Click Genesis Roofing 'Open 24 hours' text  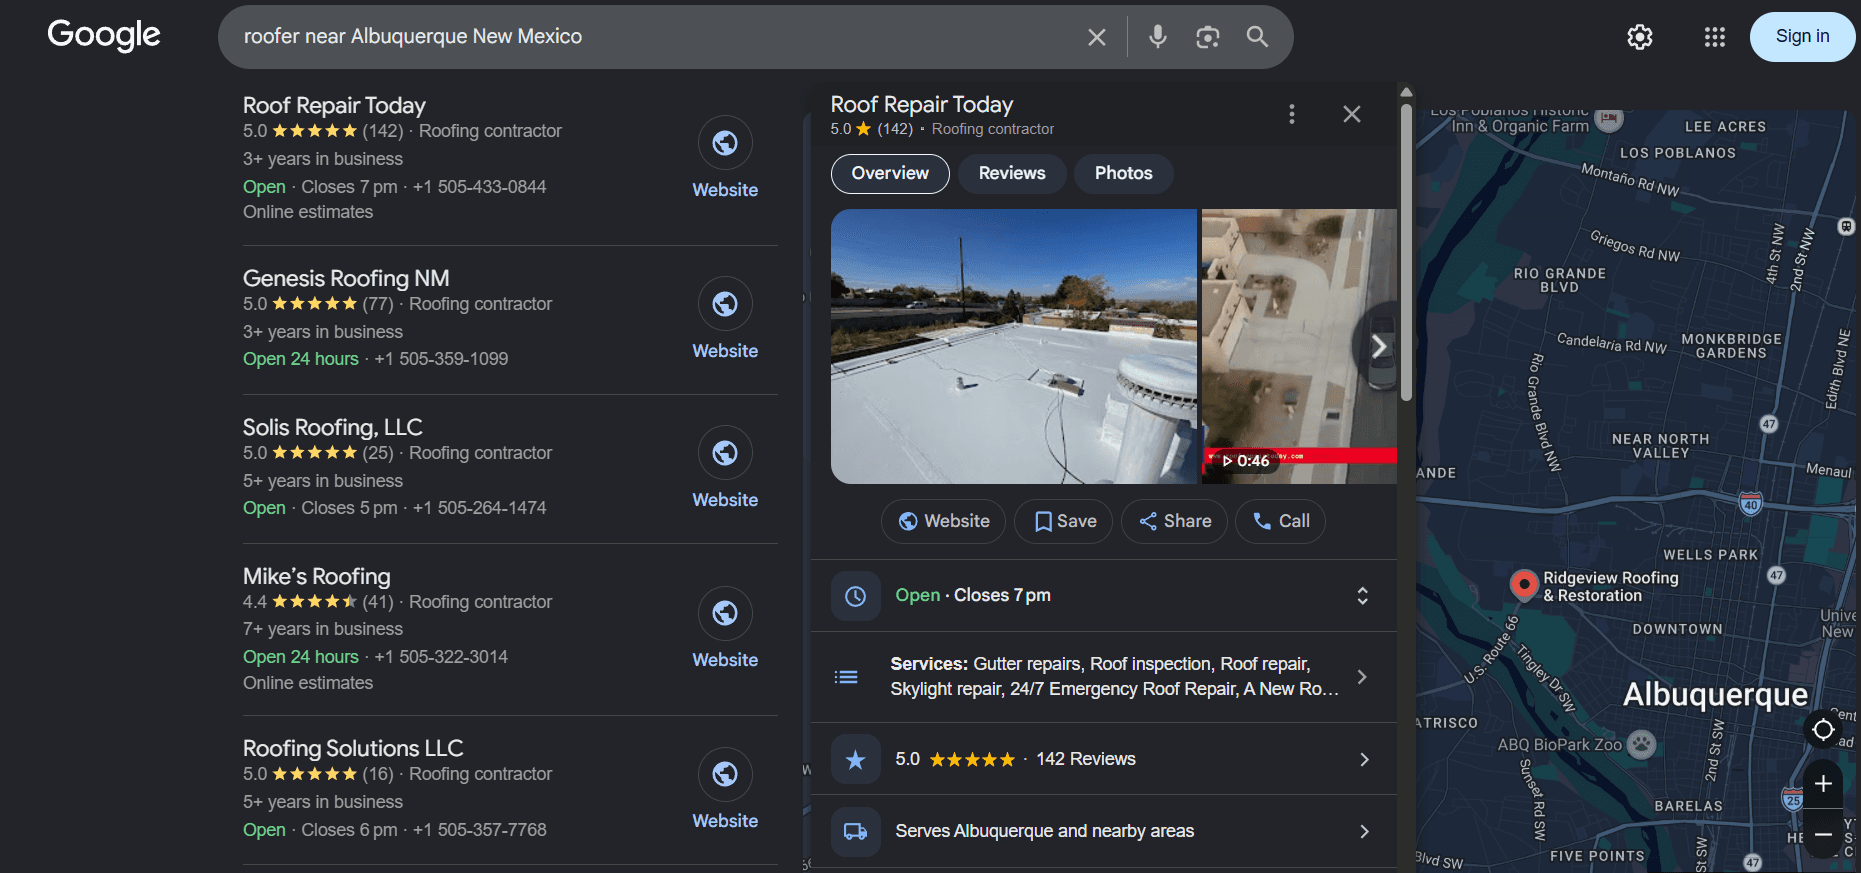point(301,359)
